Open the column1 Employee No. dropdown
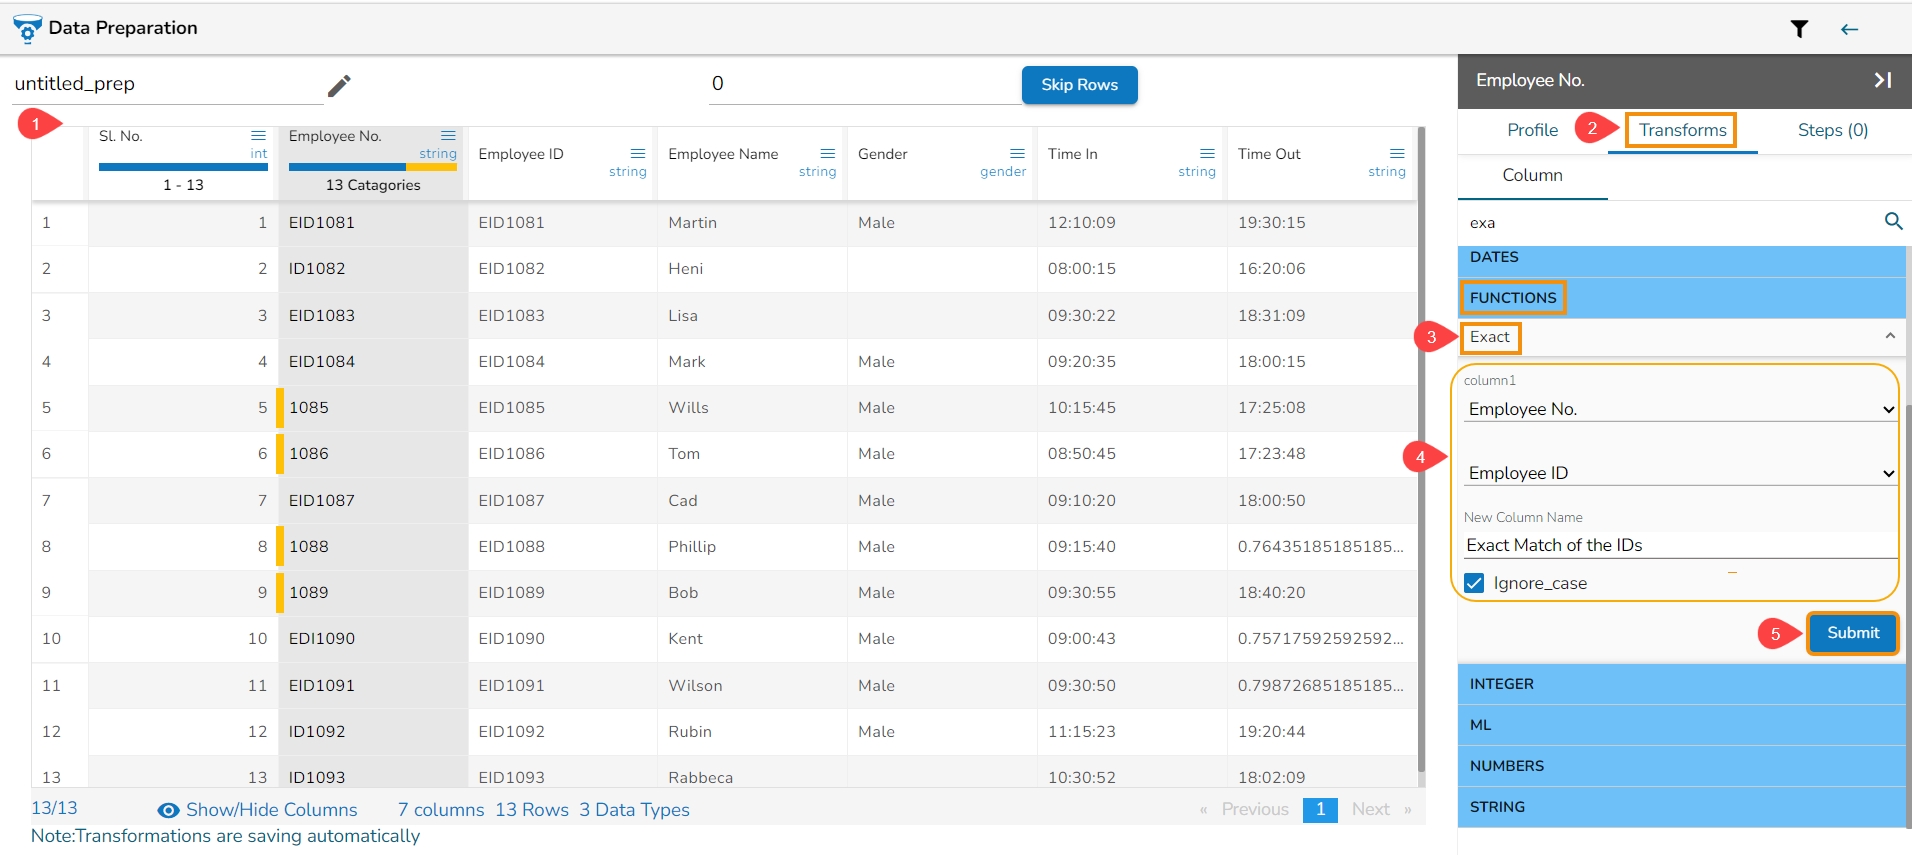 point(1677,409)
